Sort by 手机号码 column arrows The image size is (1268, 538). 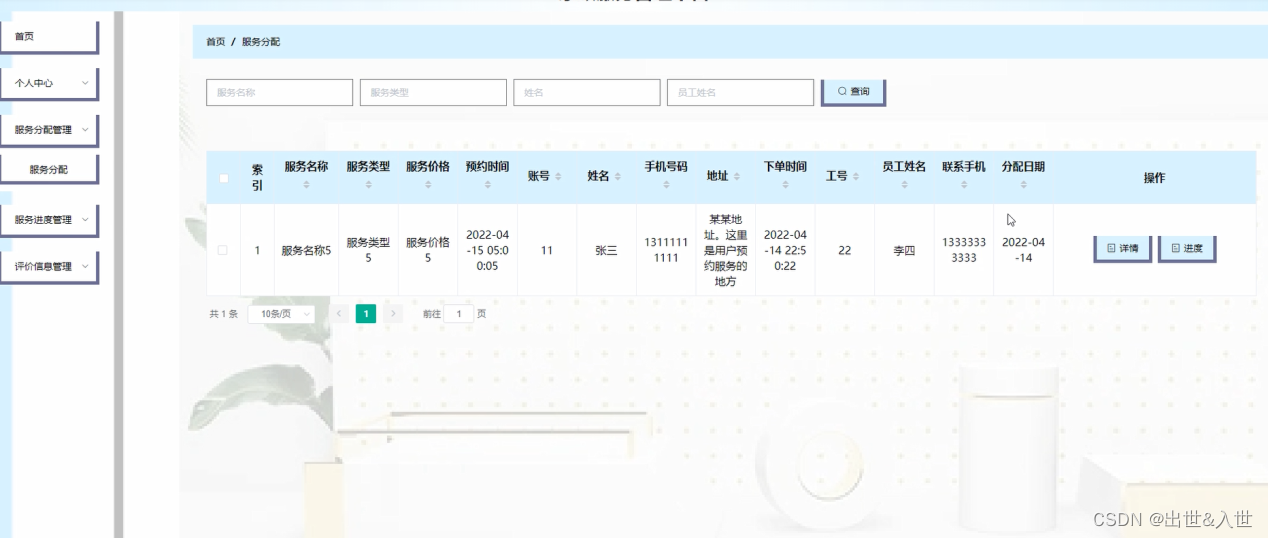[665, 185]
